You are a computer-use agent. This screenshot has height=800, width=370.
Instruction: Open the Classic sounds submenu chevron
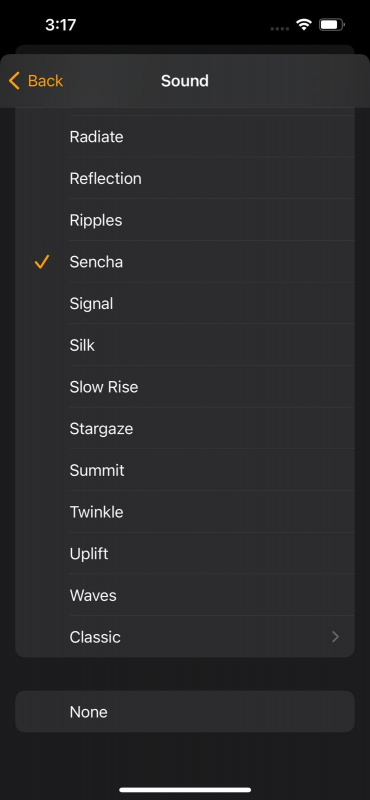[335, 637]
